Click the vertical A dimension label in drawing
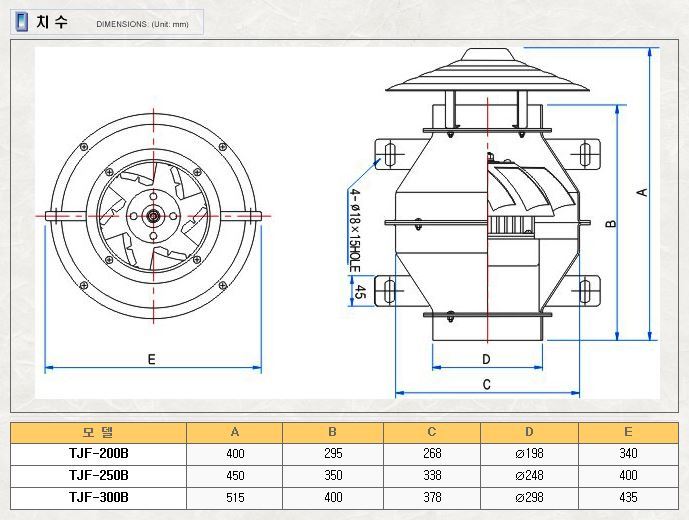This screenshot has height=520, width=689. click(643, 191)
